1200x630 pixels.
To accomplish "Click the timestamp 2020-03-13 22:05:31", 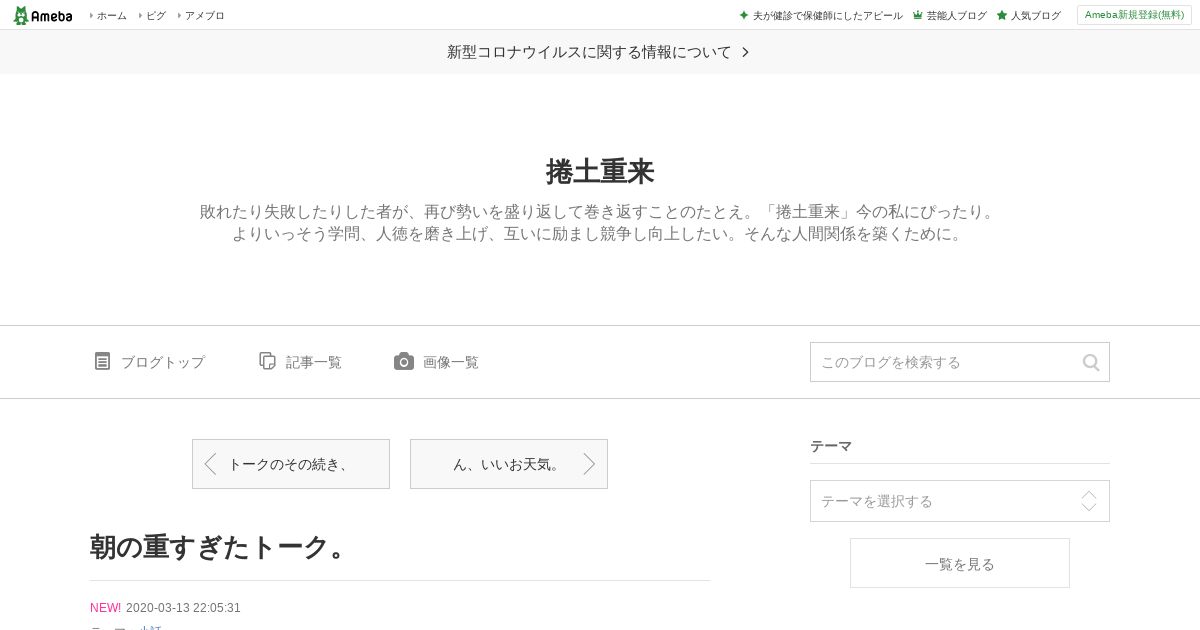I will point(183,608).
